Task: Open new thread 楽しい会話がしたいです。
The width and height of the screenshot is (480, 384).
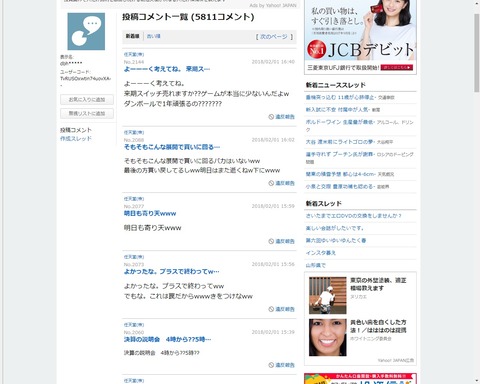Action: (x=335, y=228)
